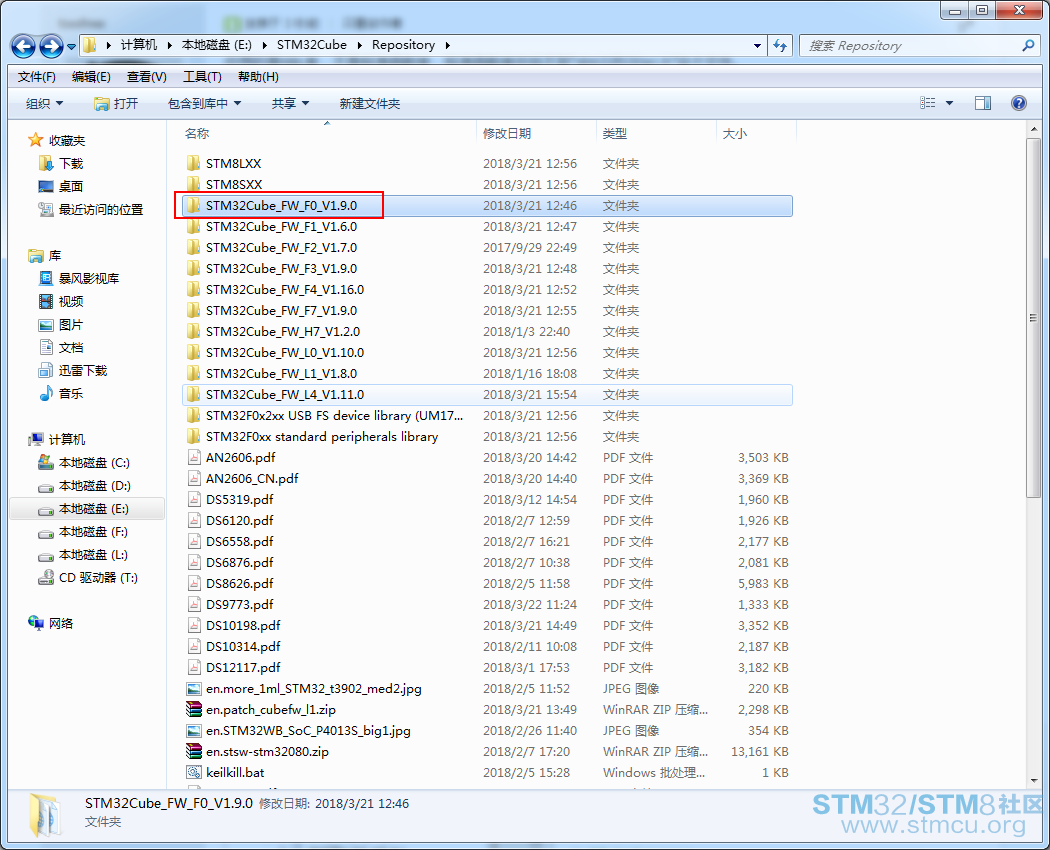Select the STM32Cube_FW_F1_V1.6.0 folder name
This screenshot has width=1050, height=850.
point(281,226)
